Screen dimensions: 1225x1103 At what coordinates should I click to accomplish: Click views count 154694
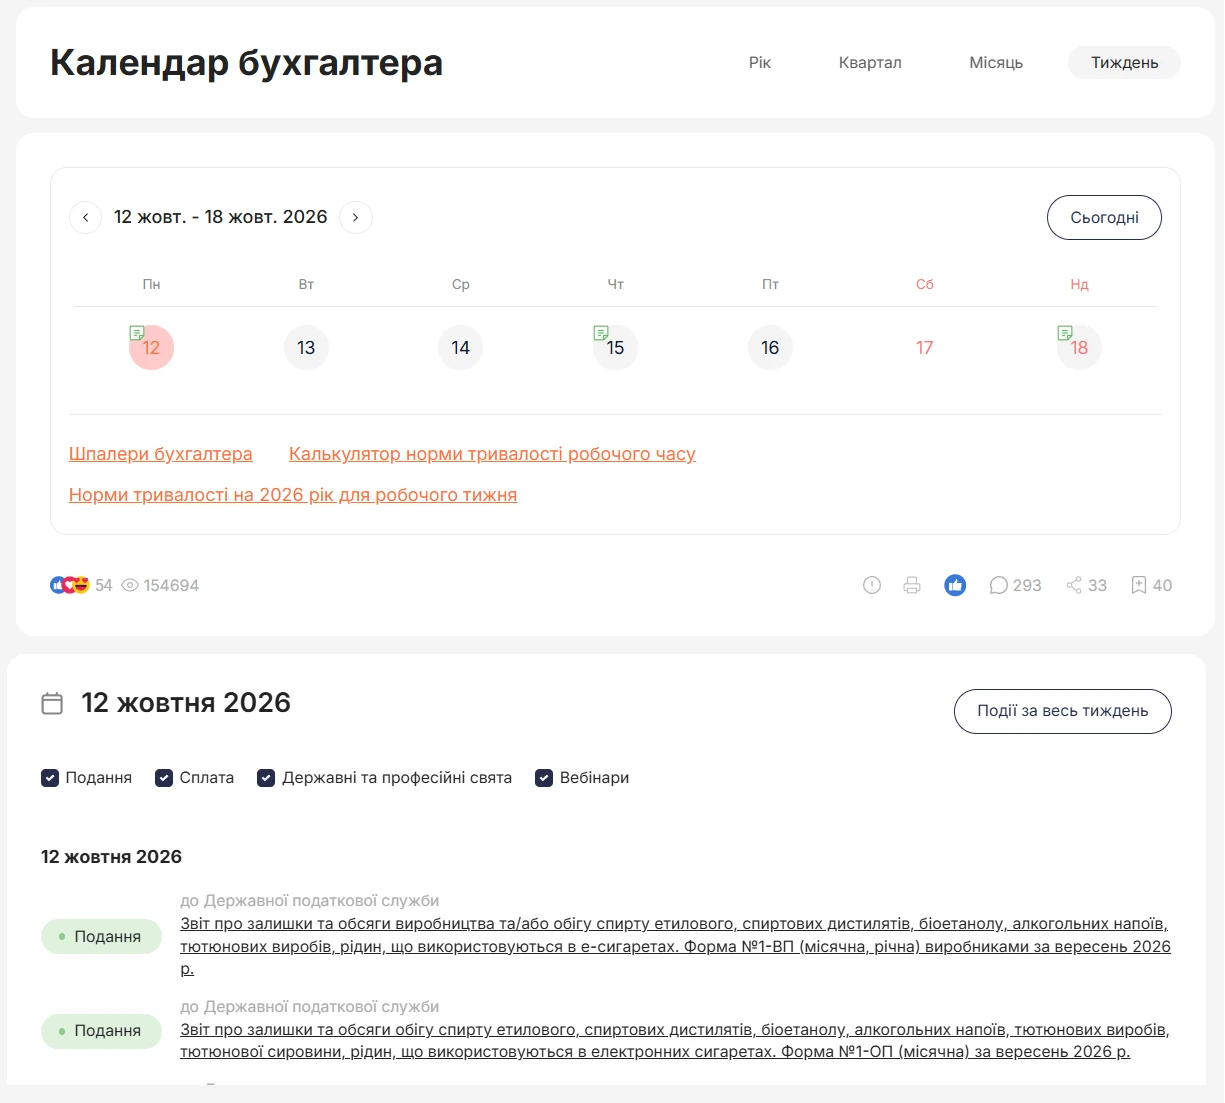[x=171, y=585]
